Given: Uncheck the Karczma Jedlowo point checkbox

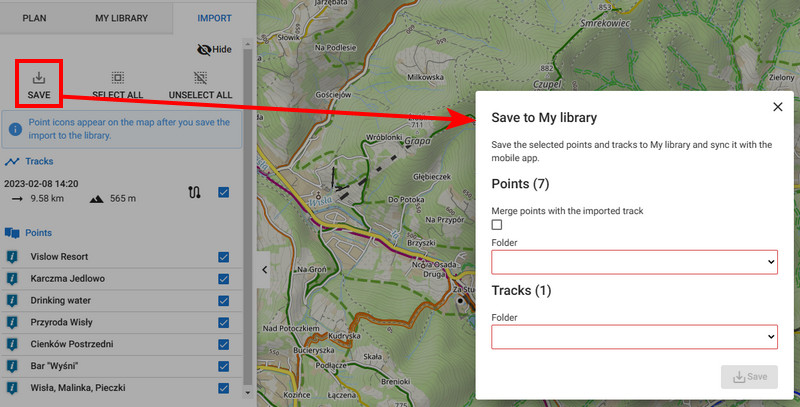Looking at the screenshot, I should pyautogui.click(x=223, y=279).
